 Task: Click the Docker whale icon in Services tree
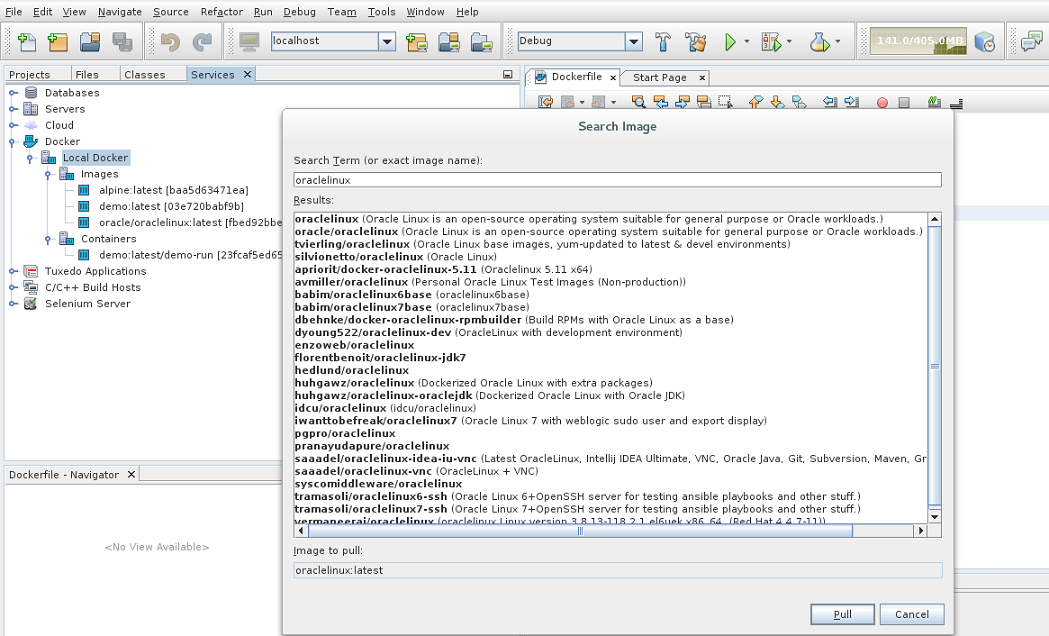click(x=31, y=141)
